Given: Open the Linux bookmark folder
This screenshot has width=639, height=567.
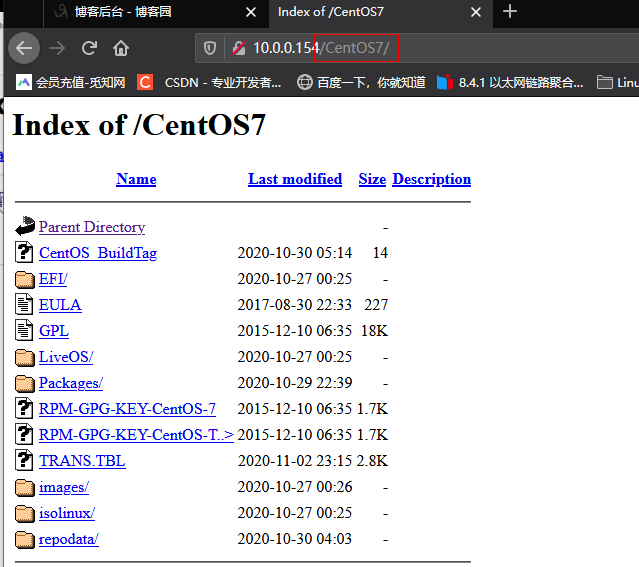Looking at the screenshot, I should point(618,83).
